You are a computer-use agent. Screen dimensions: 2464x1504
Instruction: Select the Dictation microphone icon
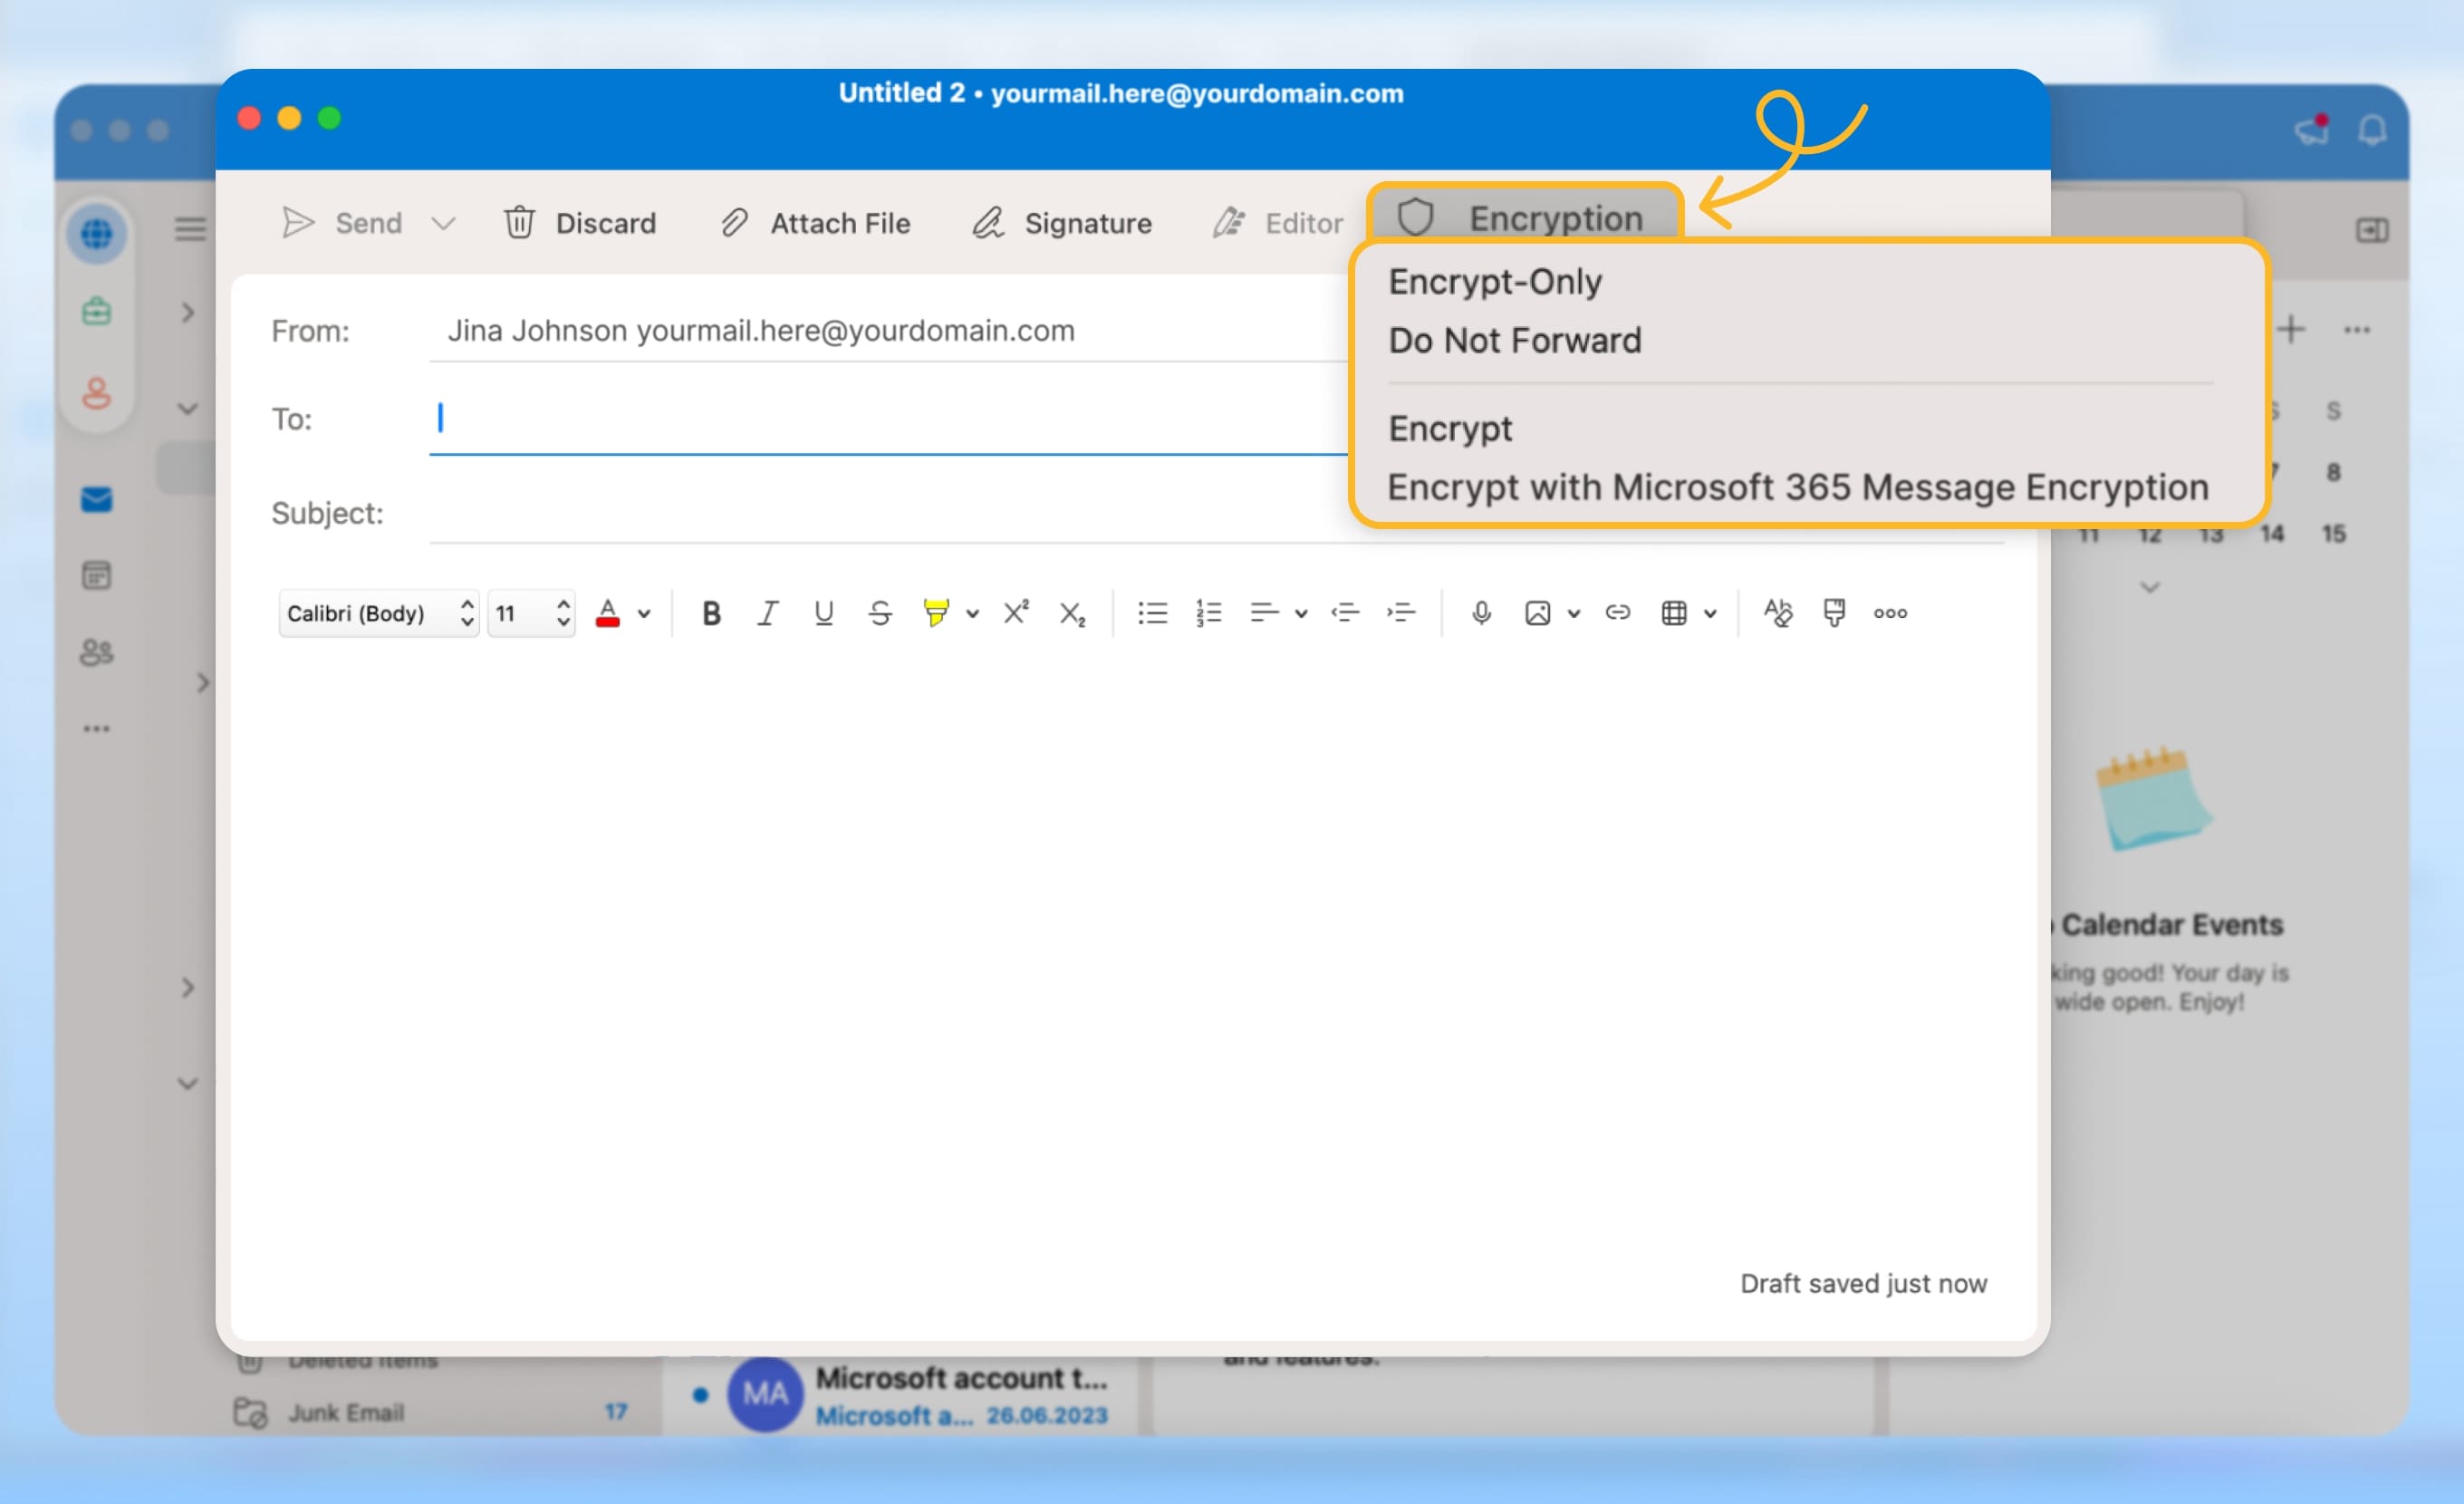click(x=1482, y=612)
